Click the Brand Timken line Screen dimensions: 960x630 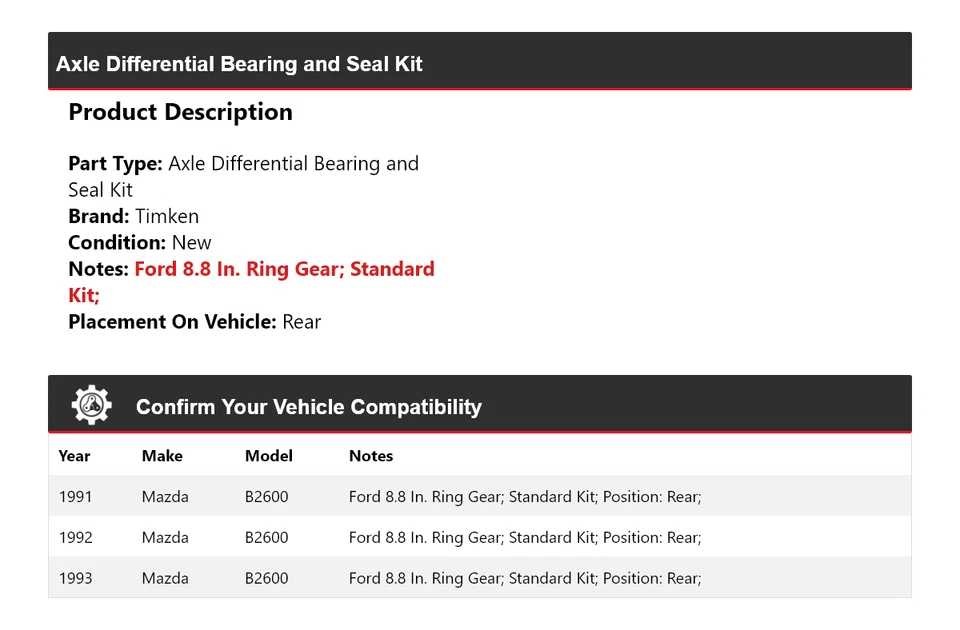pyautogui.click(x=133, y=216)
